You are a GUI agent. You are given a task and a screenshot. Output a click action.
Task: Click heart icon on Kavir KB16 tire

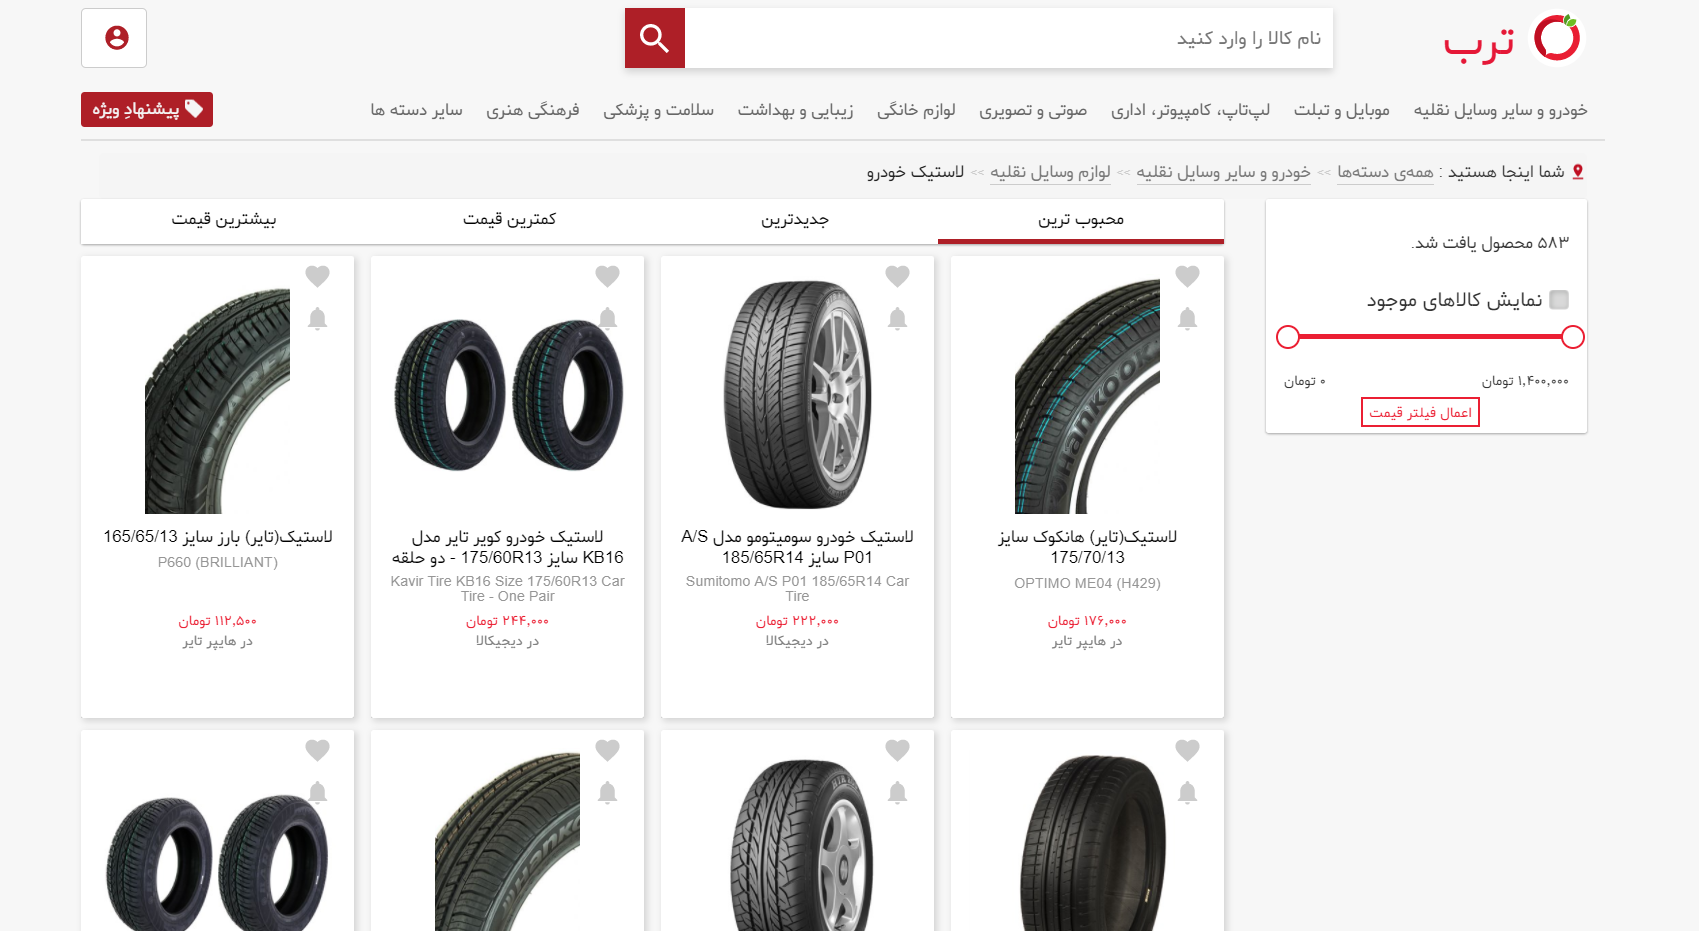coord(607,276)
